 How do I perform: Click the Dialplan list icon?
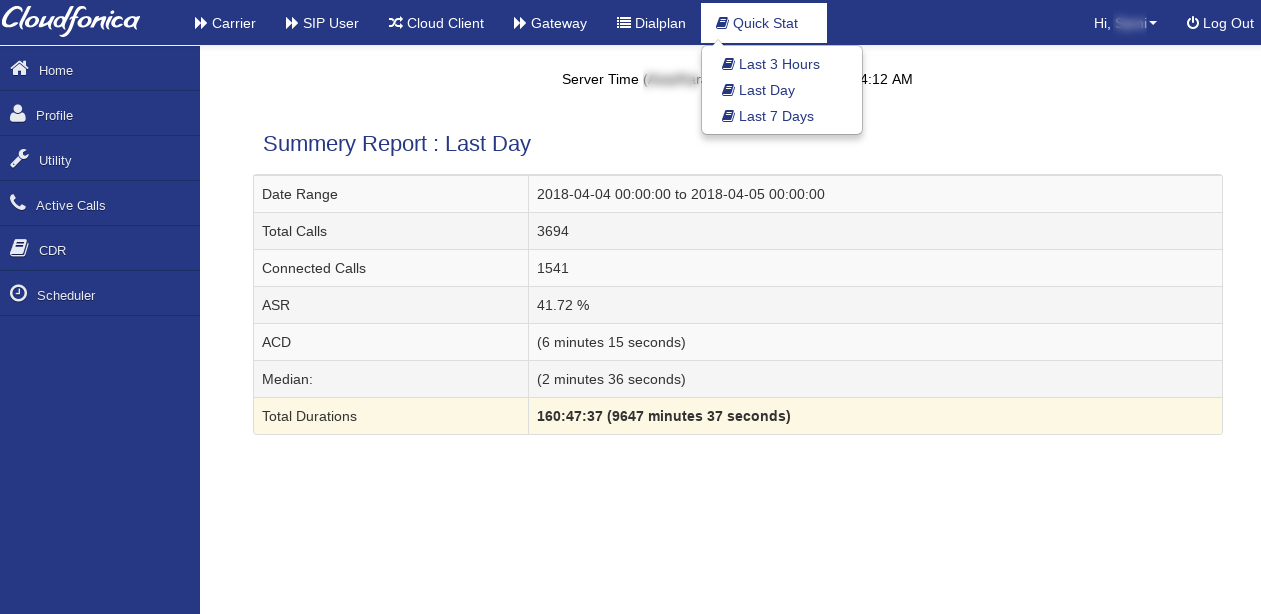pyautogui.click(x=623, y=23)
